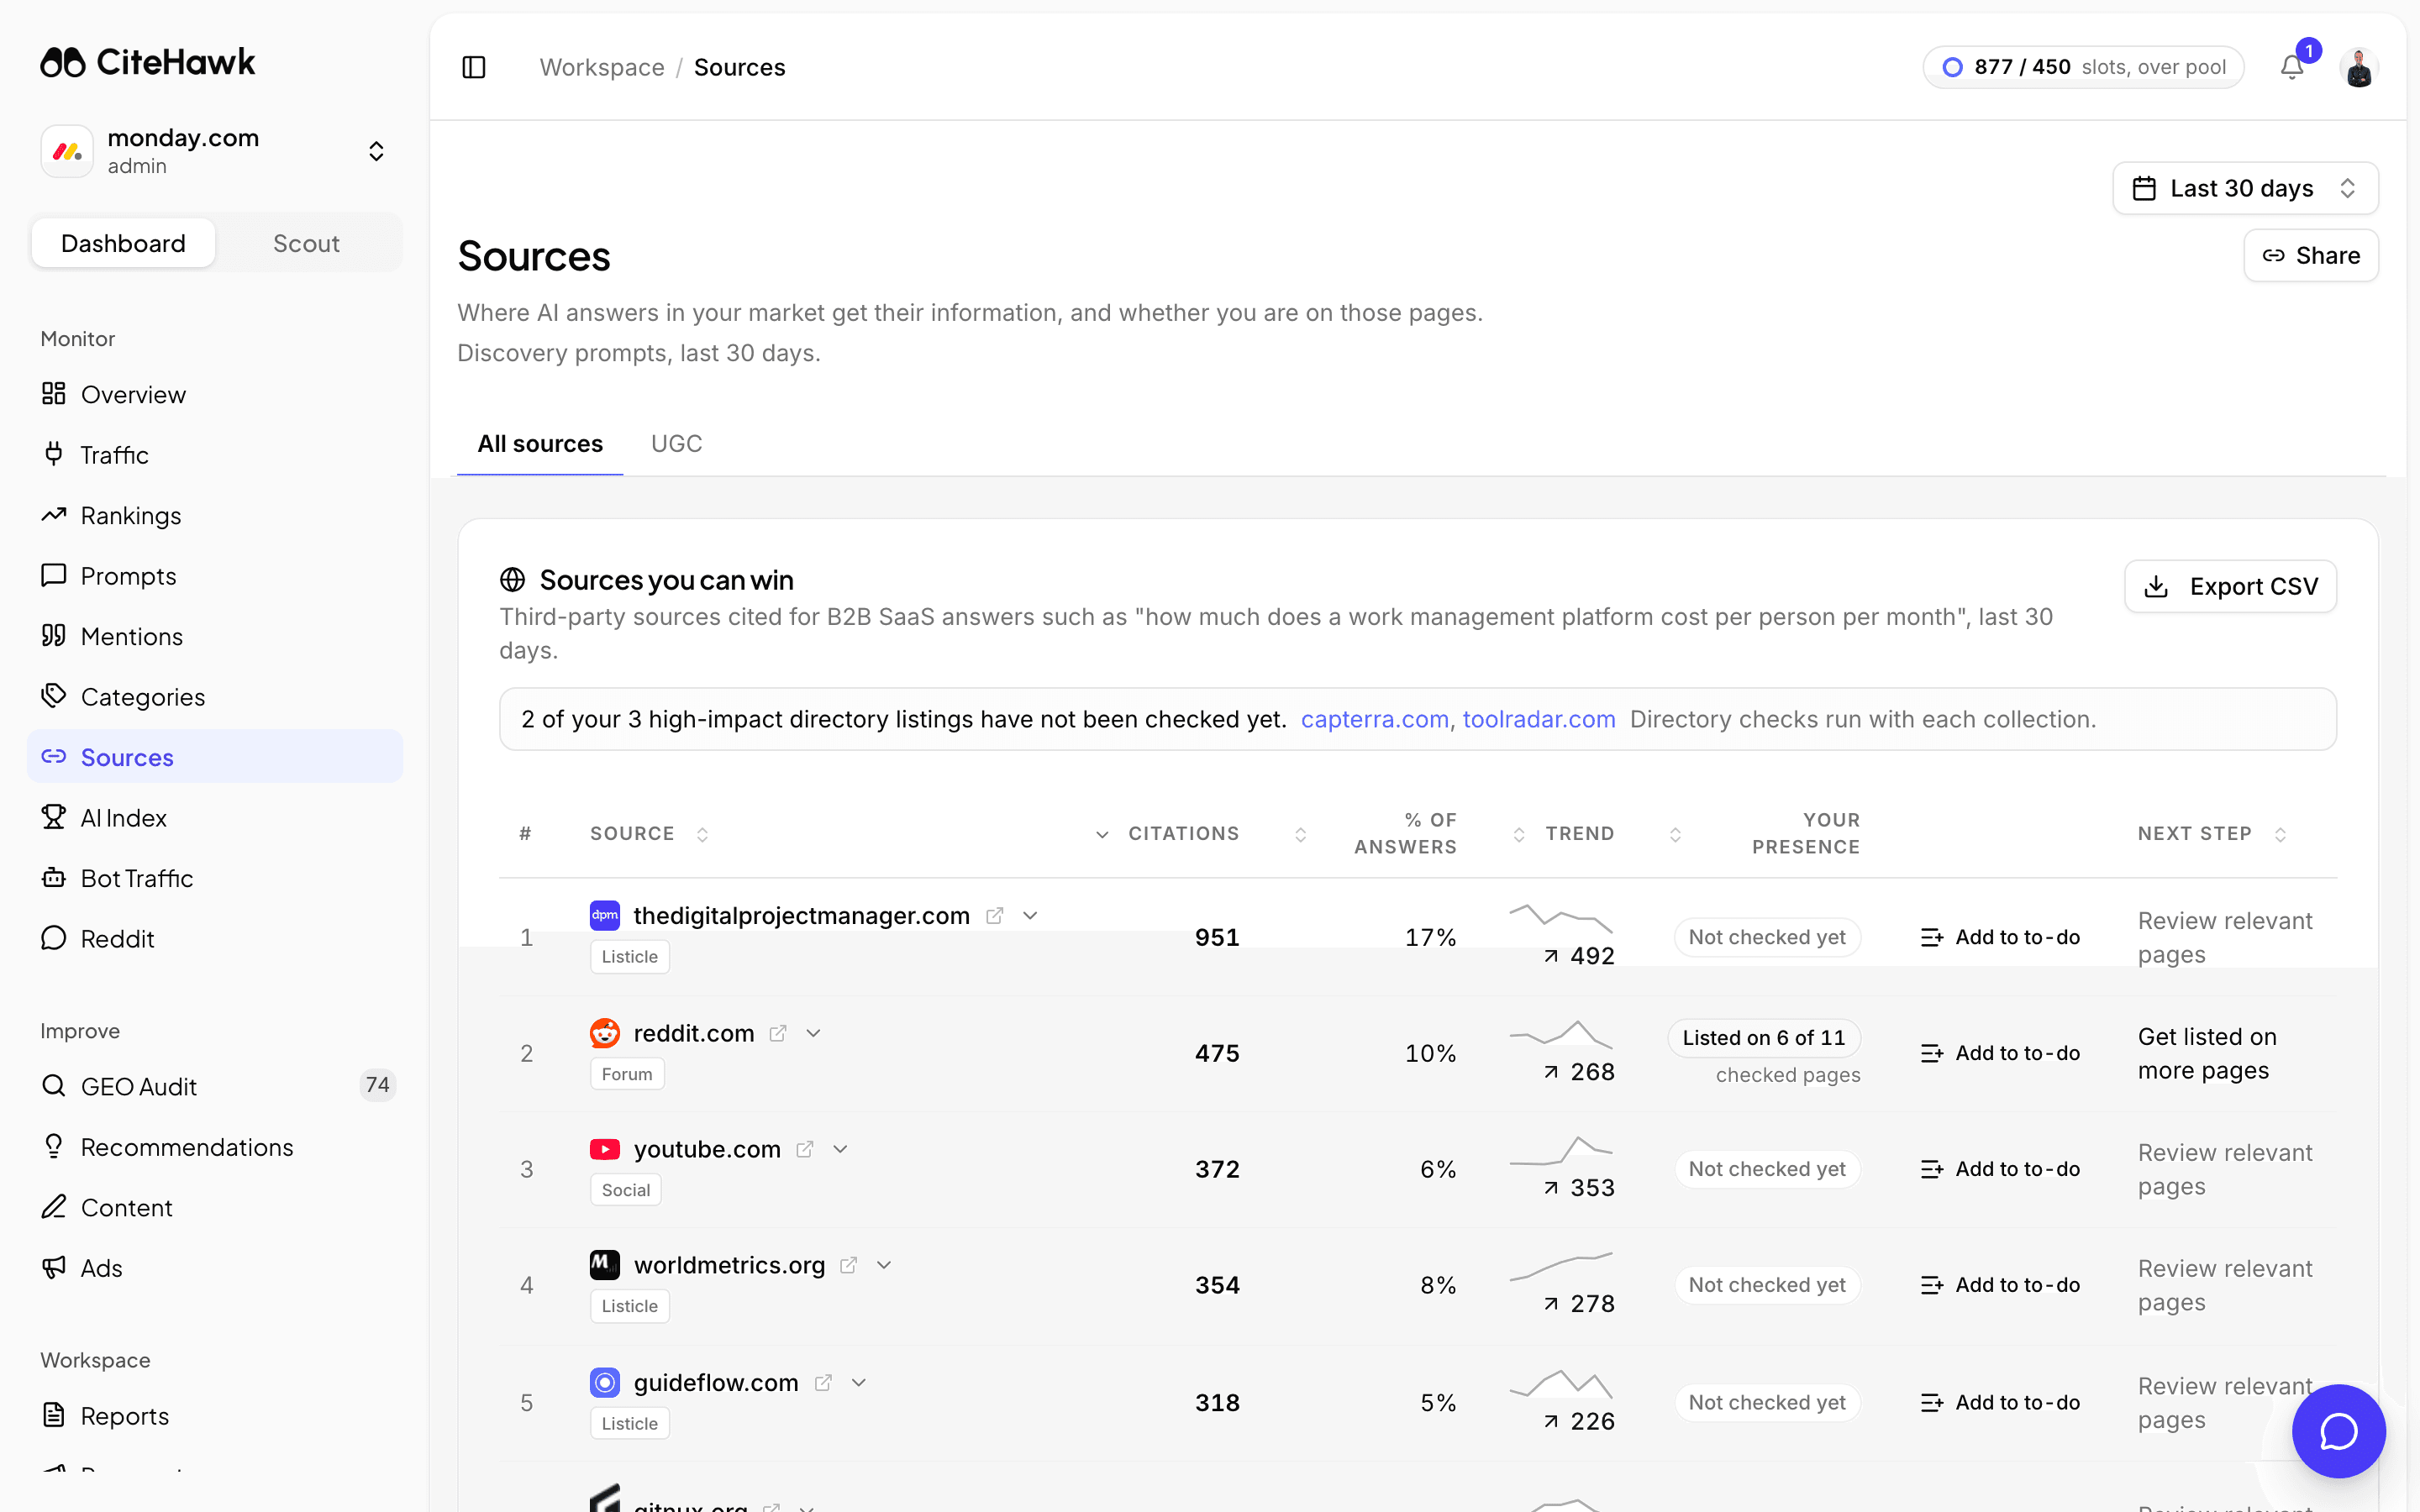2420x1512 pixels.
Task: Open the user avatar menu
Action: (x=2358, y=67)
